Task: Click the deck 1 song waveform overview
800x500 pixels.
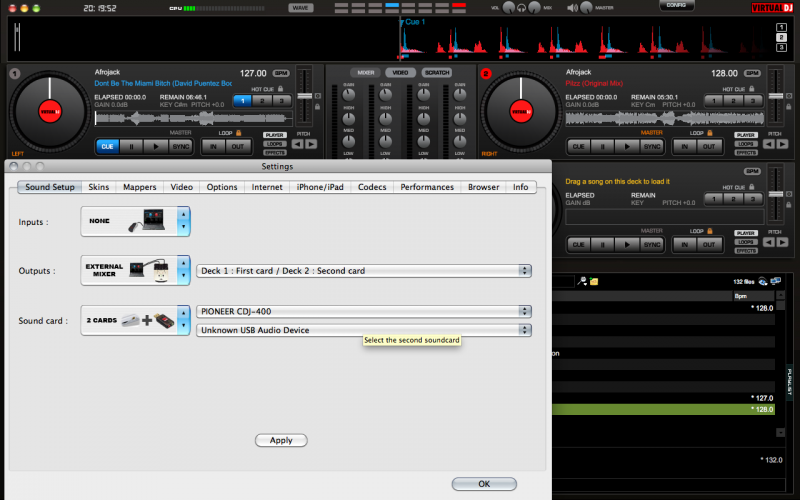Action: 193,118
